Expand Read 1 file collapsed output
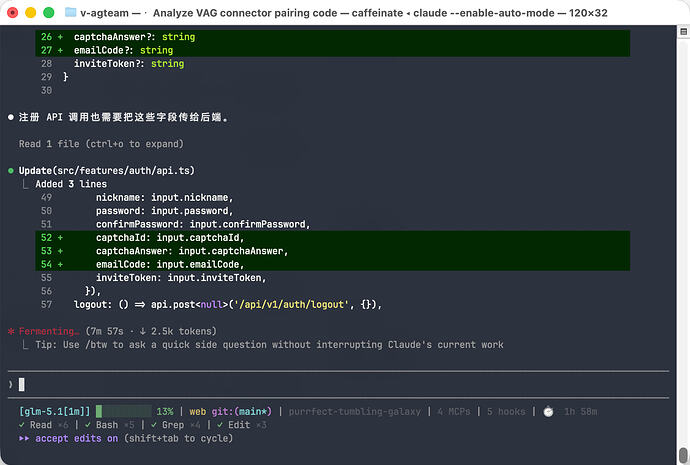690x465 pixels. pos(101,144)
